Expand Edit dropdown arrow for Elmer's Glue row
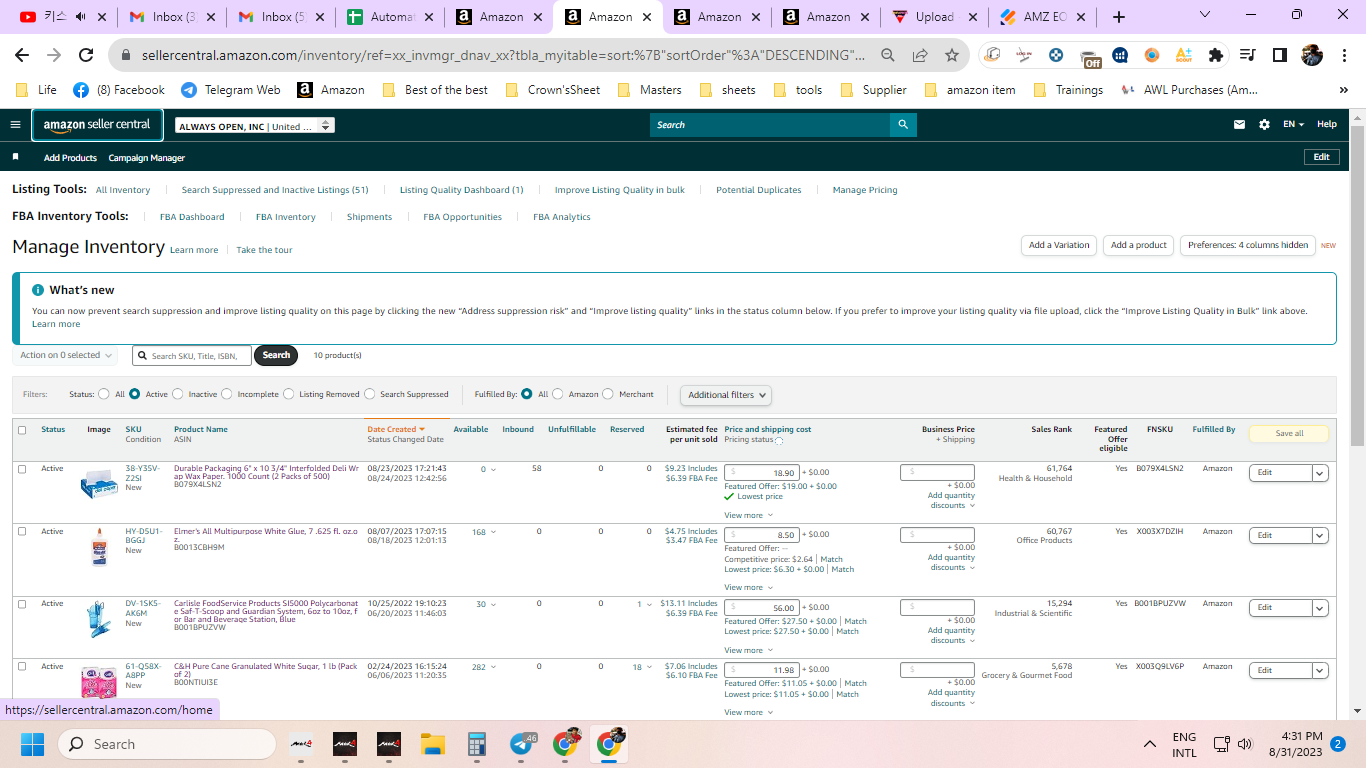This screenshot has width=1366, height=768. pyautogui.click(x=1320, y=536)
